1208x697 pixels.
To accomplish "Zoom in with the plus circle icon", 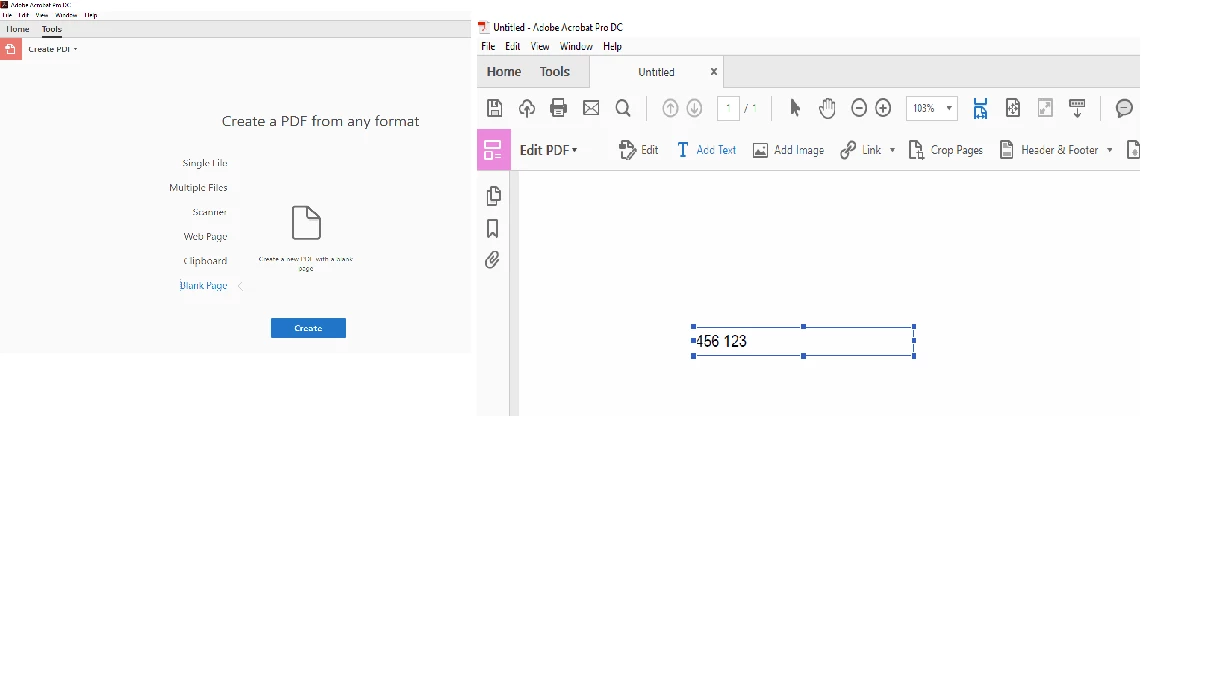I will (883, 108).
